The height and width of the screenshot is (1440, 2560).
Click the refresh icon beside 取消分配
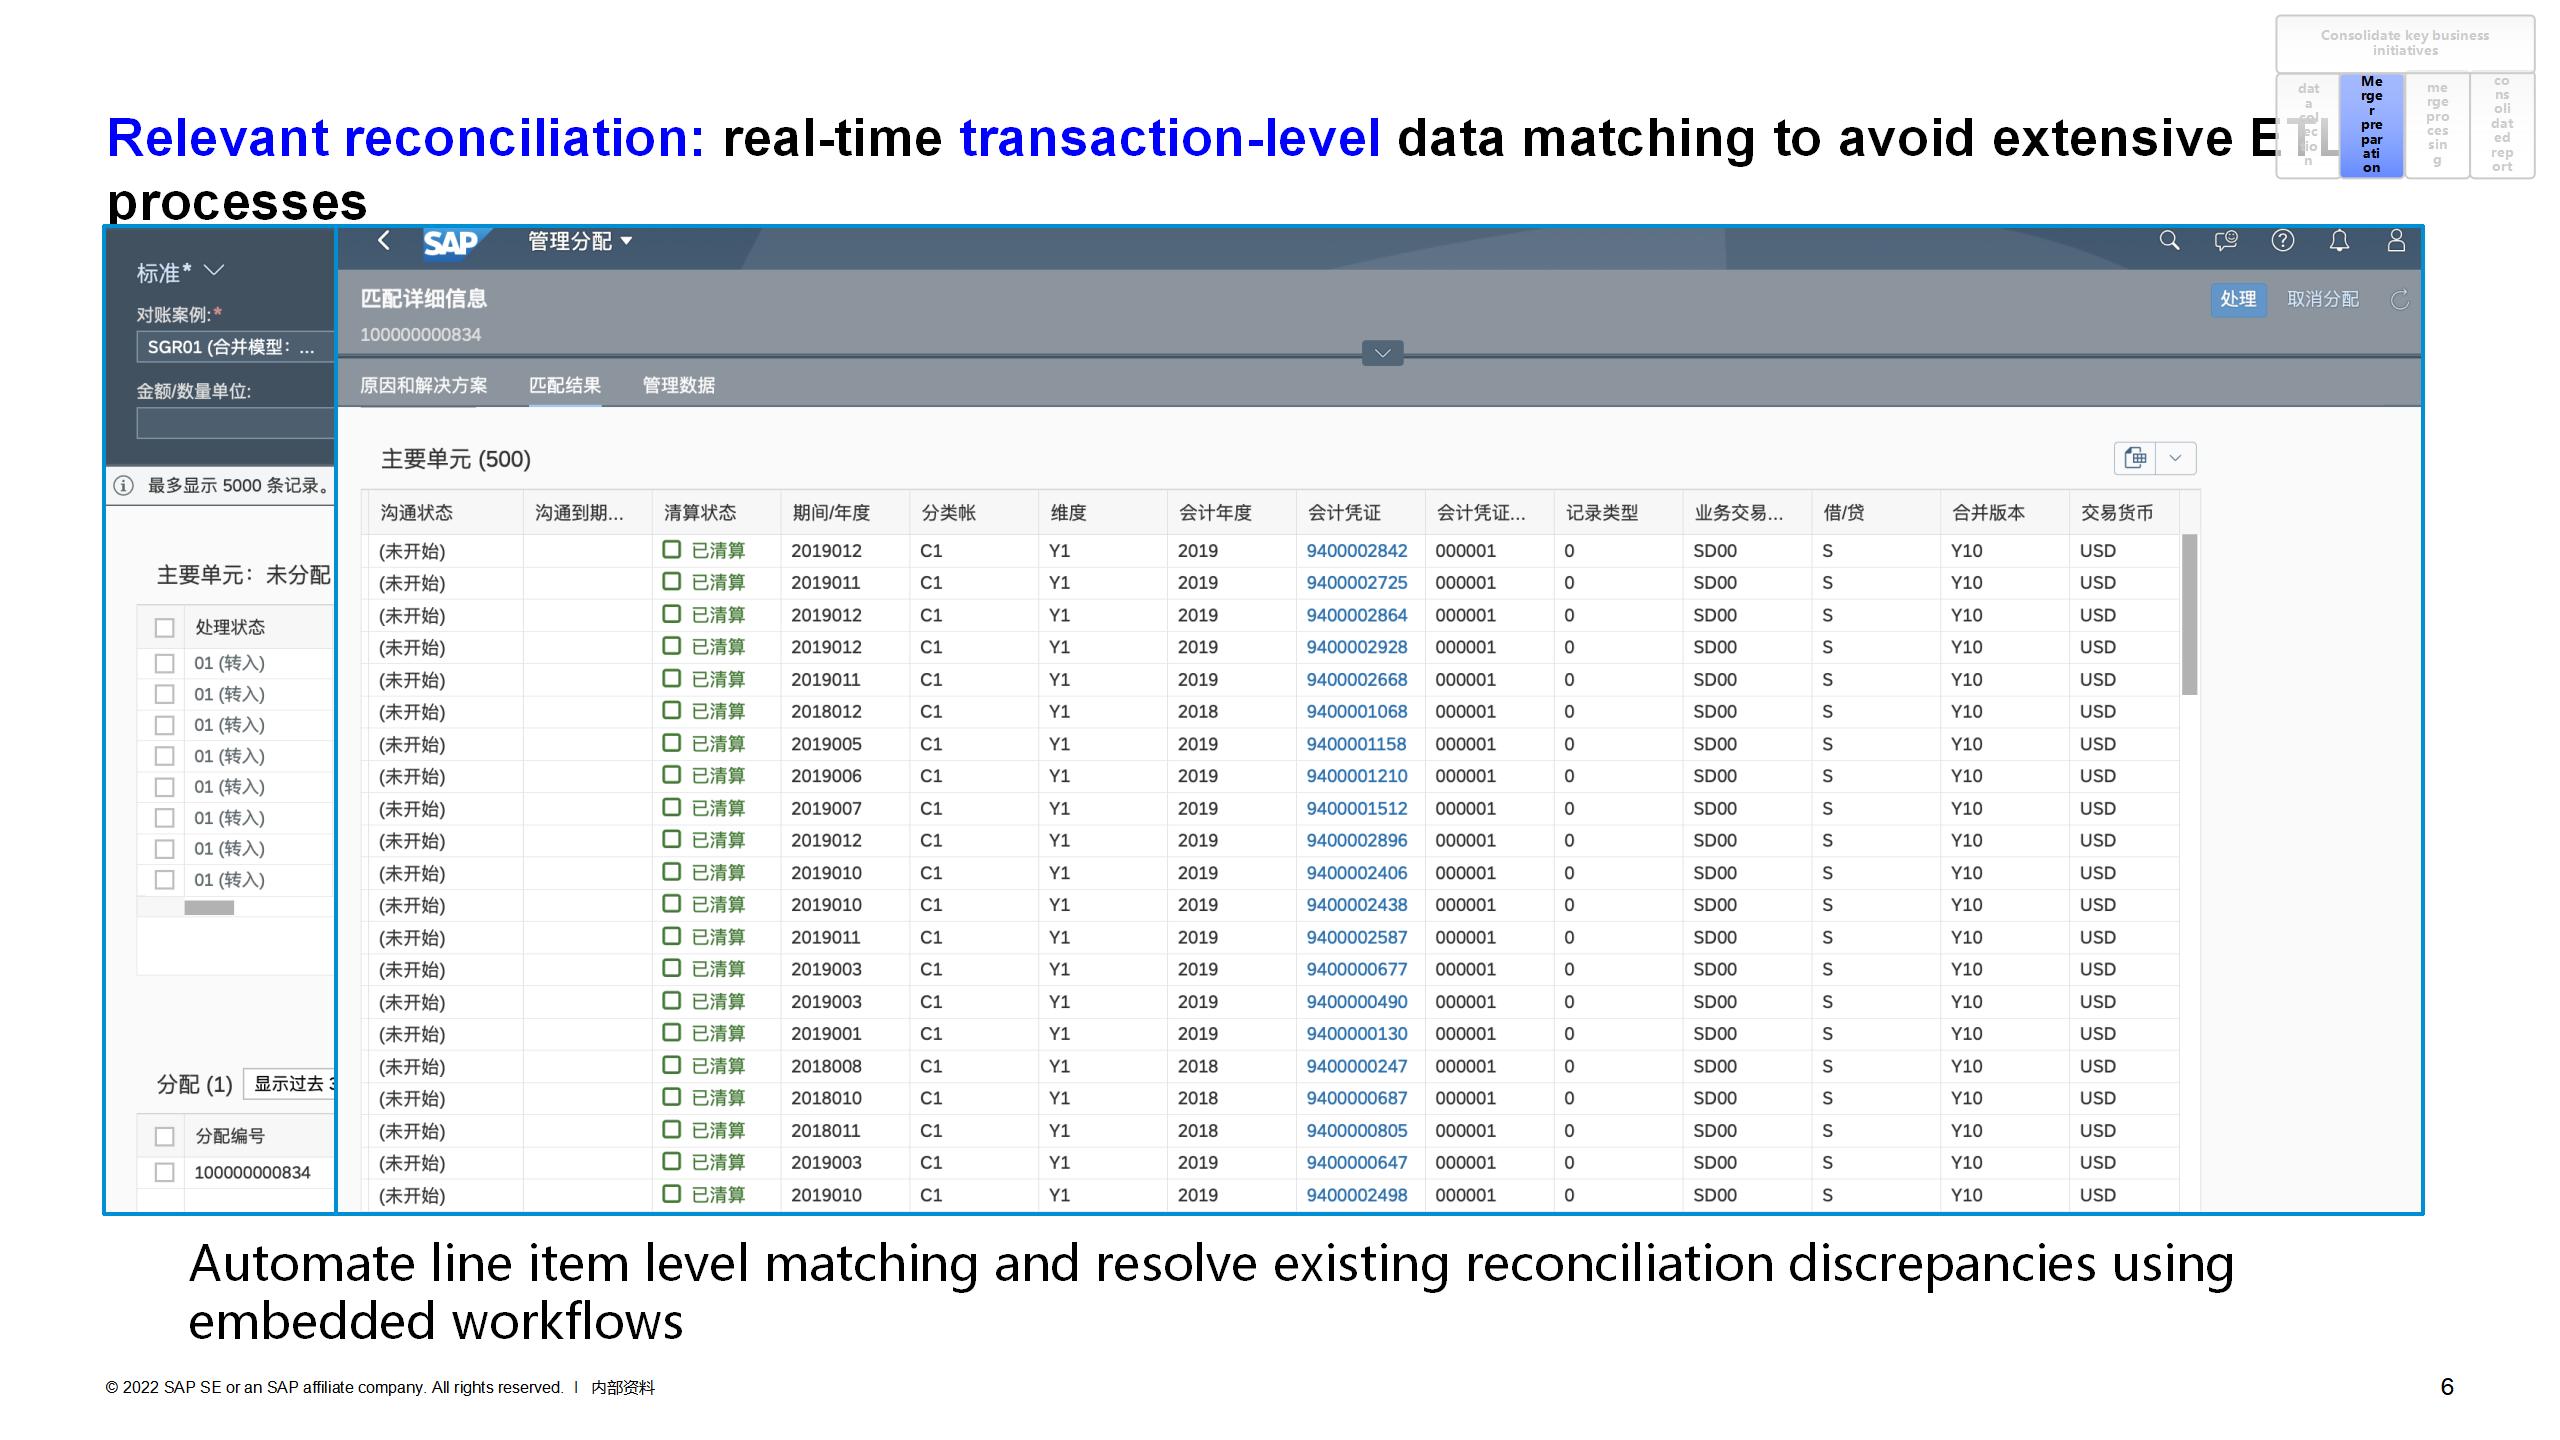tap(2399, 300)
